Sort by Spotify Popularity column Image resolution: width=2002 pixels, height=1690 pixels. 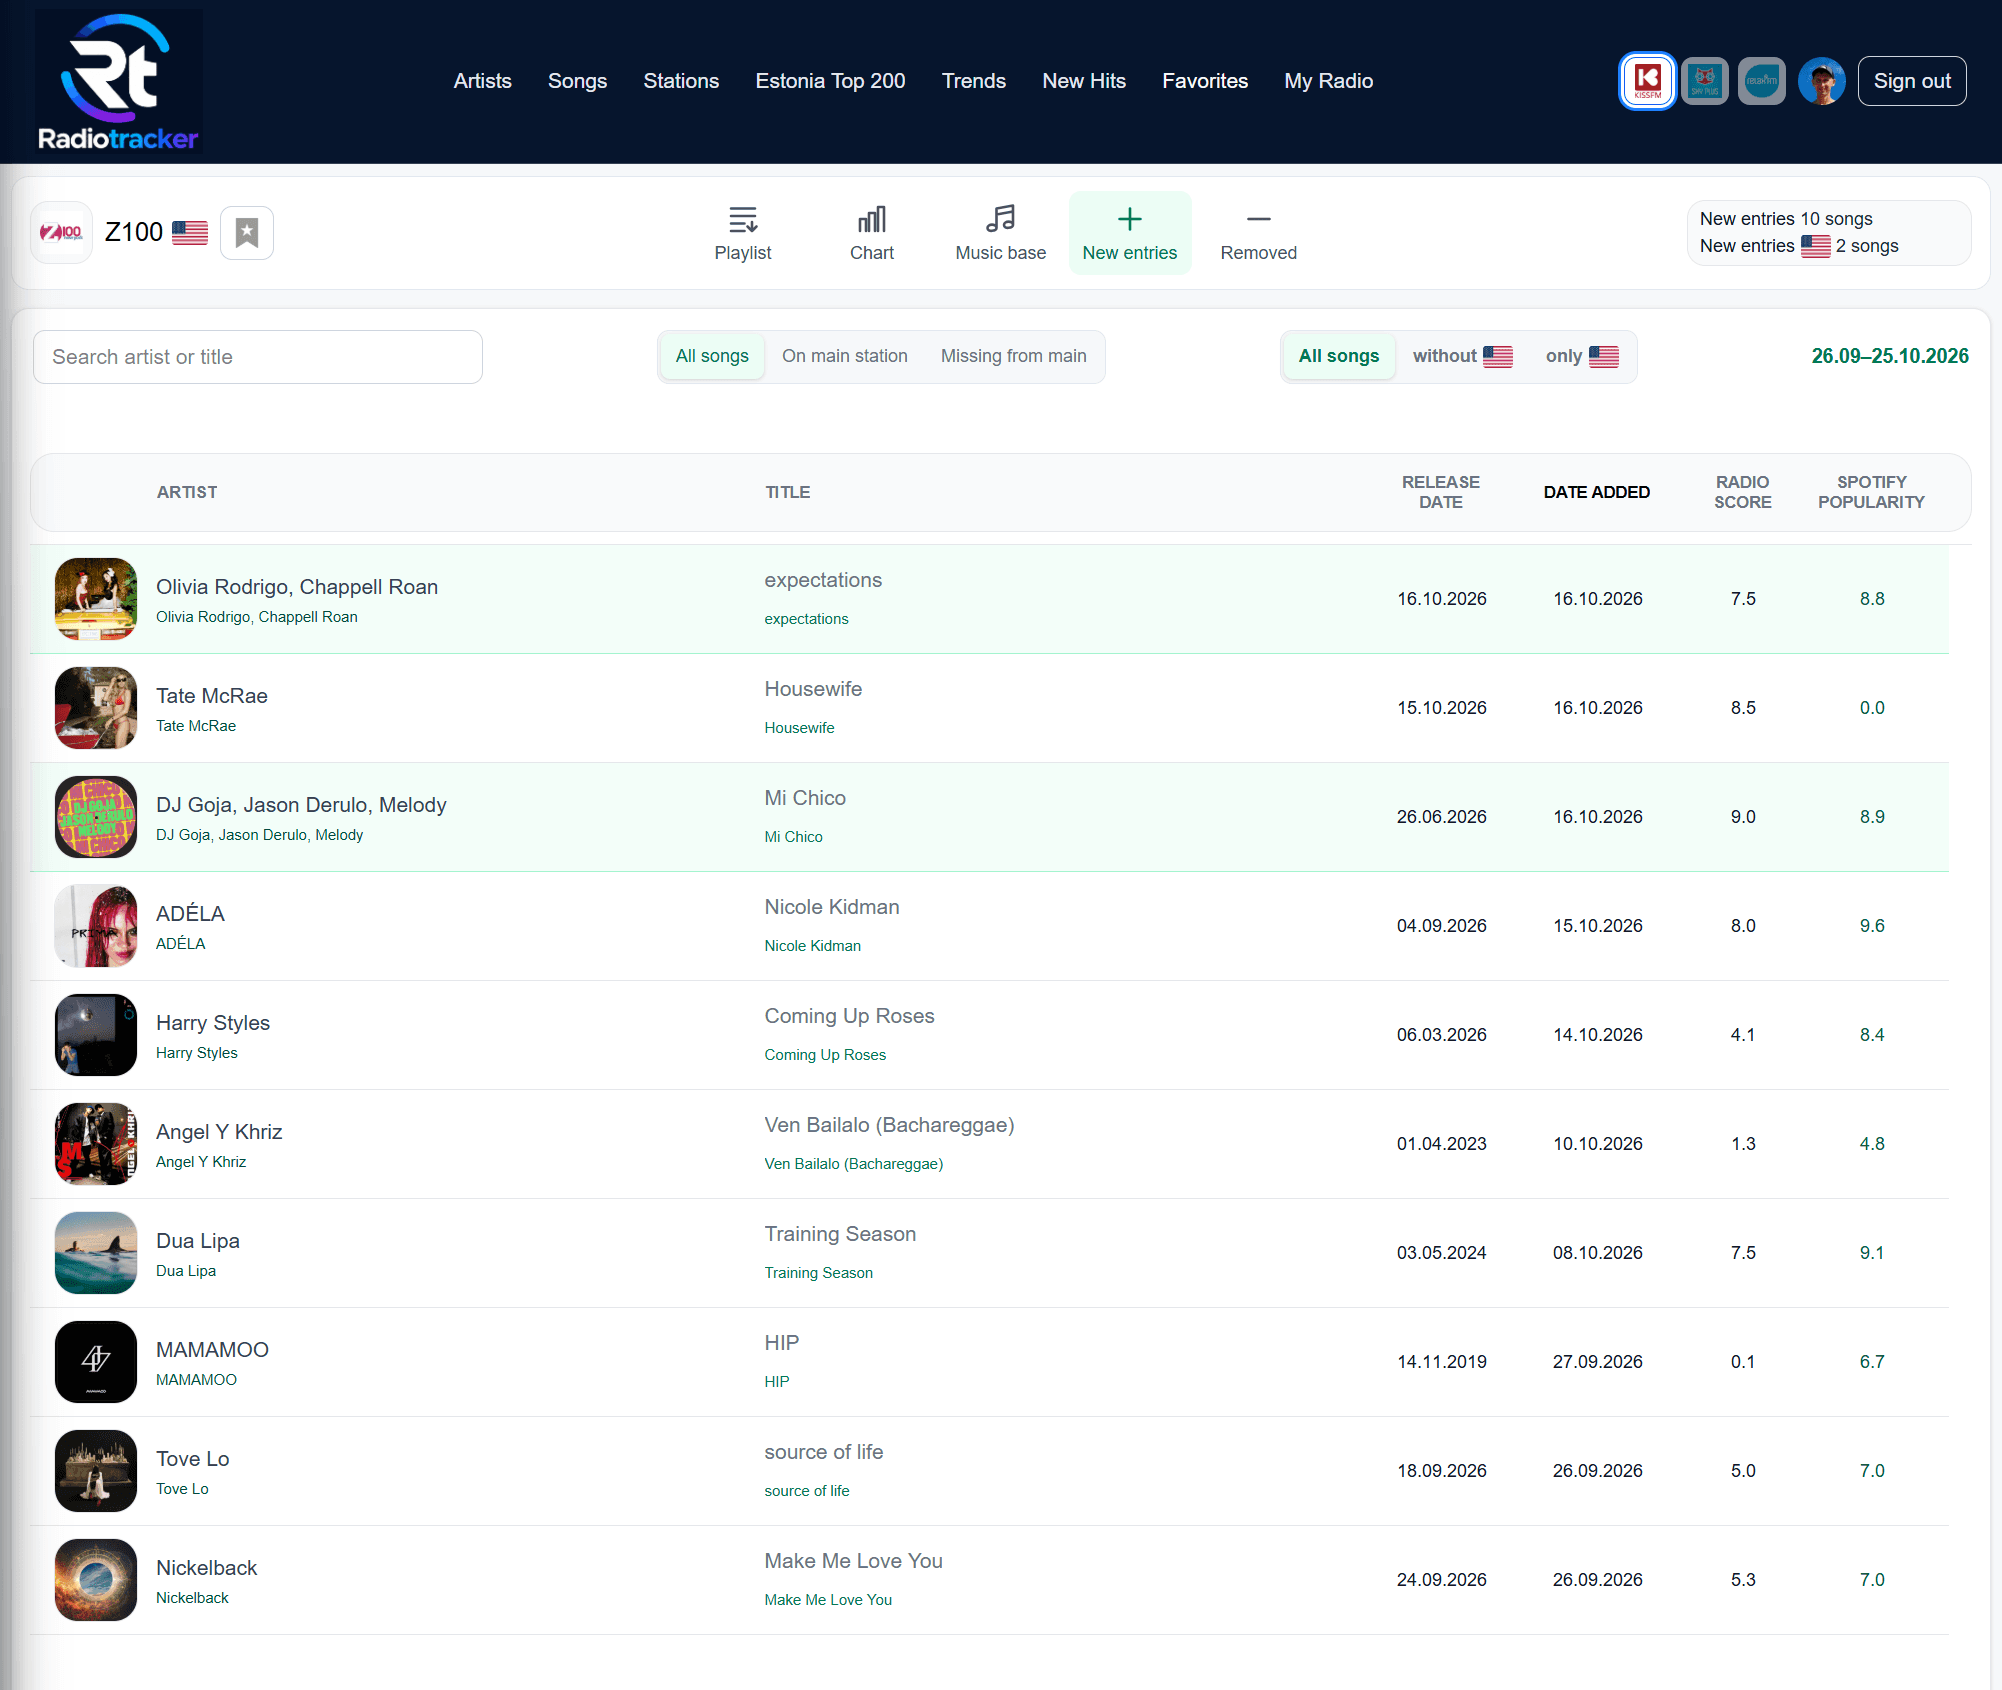[x=1870, y=492]
